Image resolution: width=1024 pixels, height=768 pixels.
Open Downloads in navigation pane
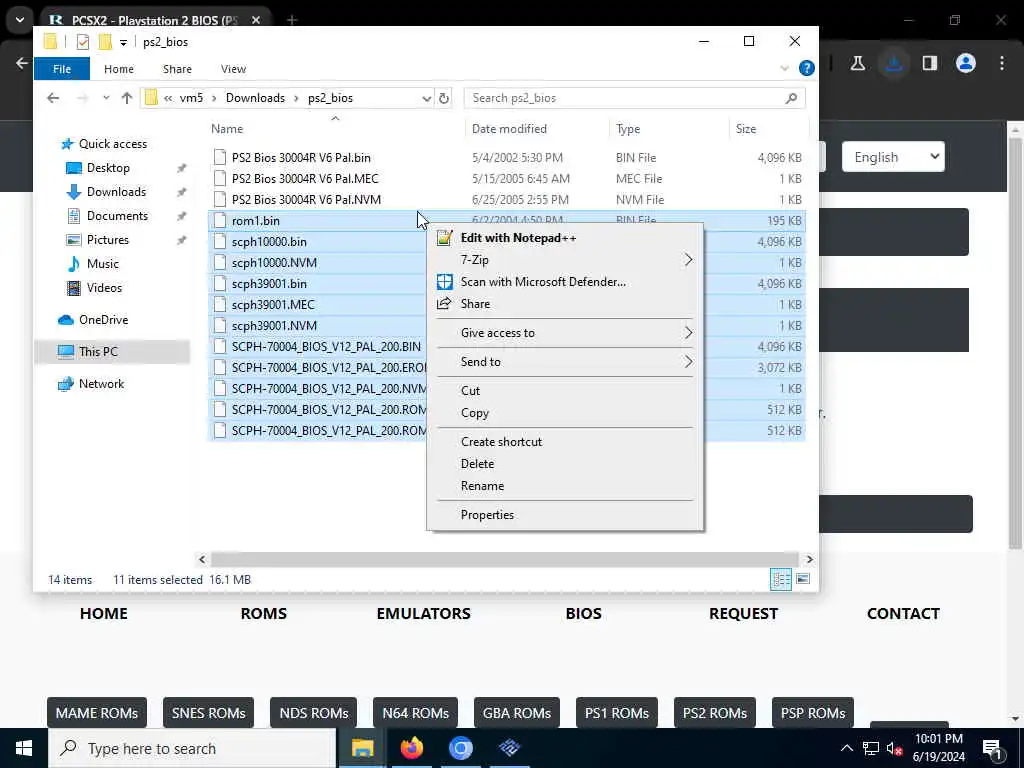coord(116,192)
